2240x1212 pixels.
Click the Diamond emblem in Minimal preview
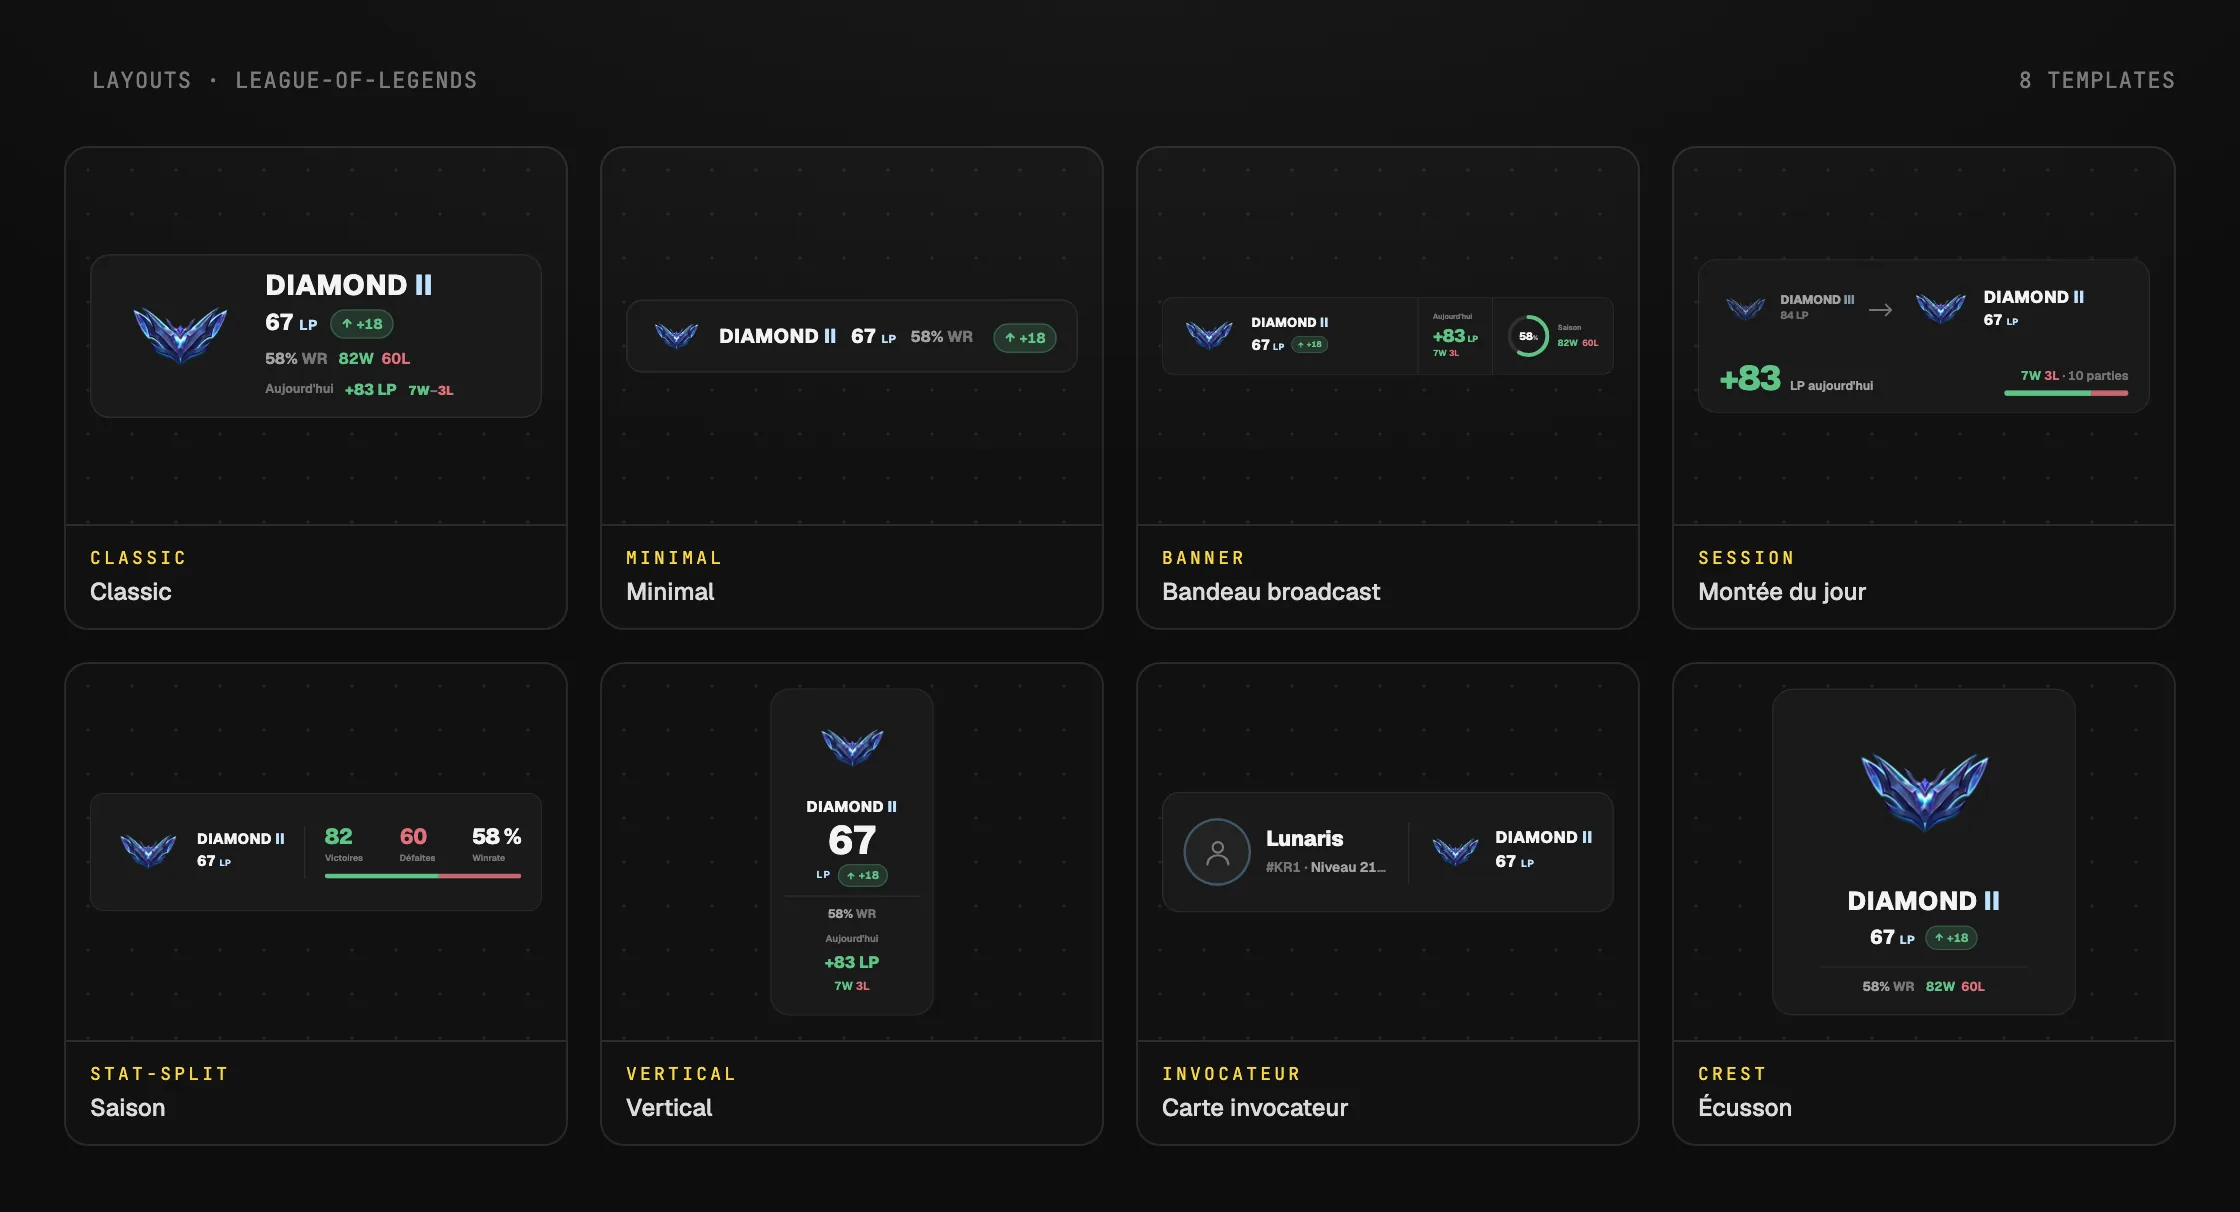pos(676,336)
